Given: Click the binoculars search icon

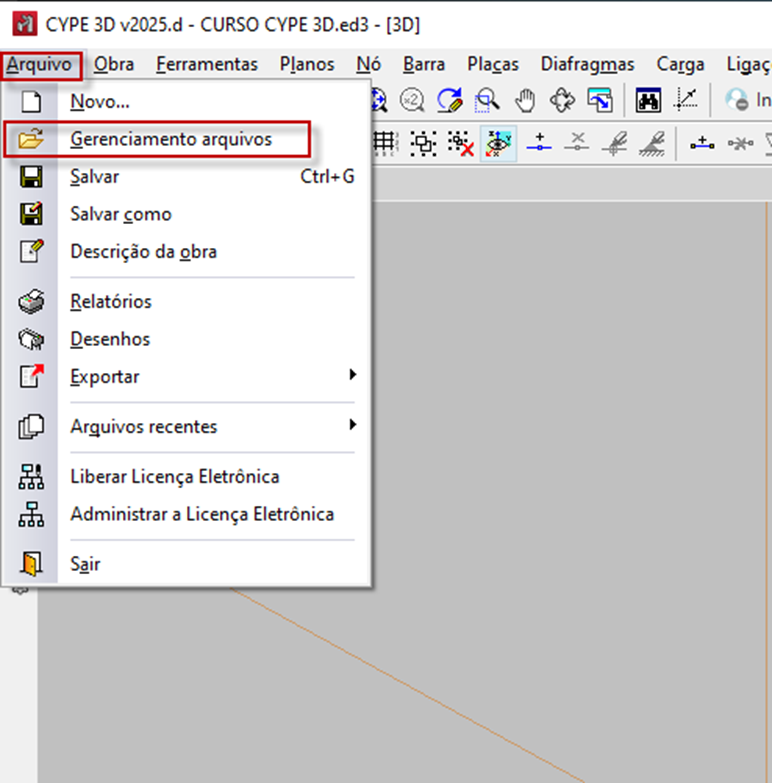Looking at the screenshot, I should tap(648, 100).
